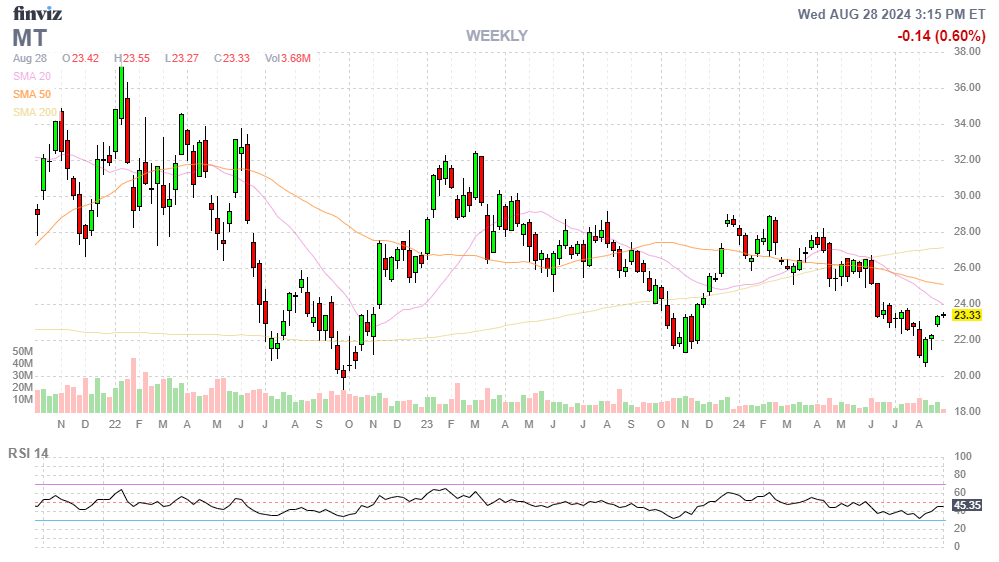Select the MT ticker symbol
Screen dimensions: 999x562
[x=30, y=38]
